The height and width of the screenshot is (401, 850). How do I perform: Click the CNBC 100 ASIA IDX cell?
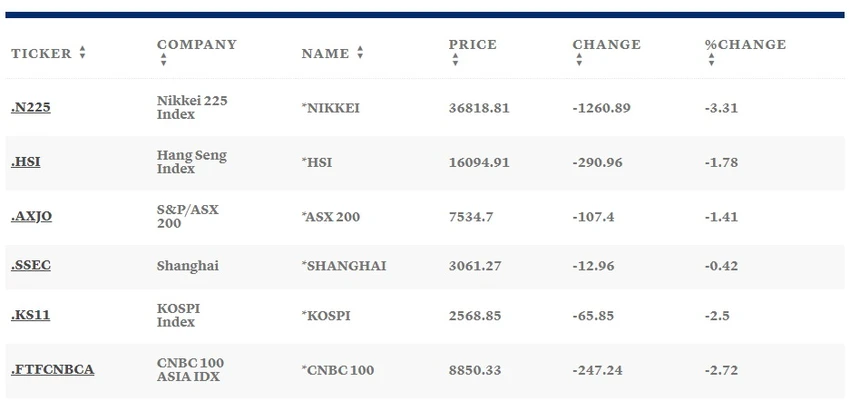pos(190,370)
